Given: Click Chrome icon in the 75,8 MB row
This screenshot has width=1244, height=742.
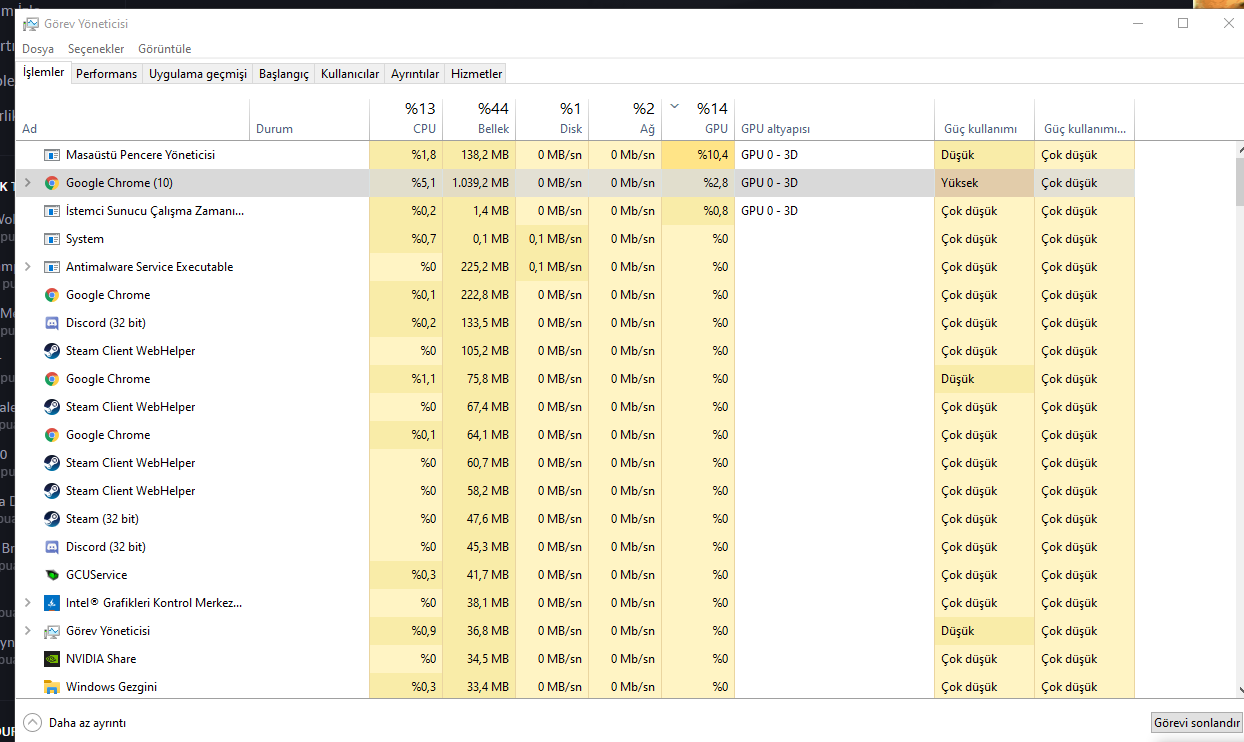Looking at the screenshot, I should [52, 379].
